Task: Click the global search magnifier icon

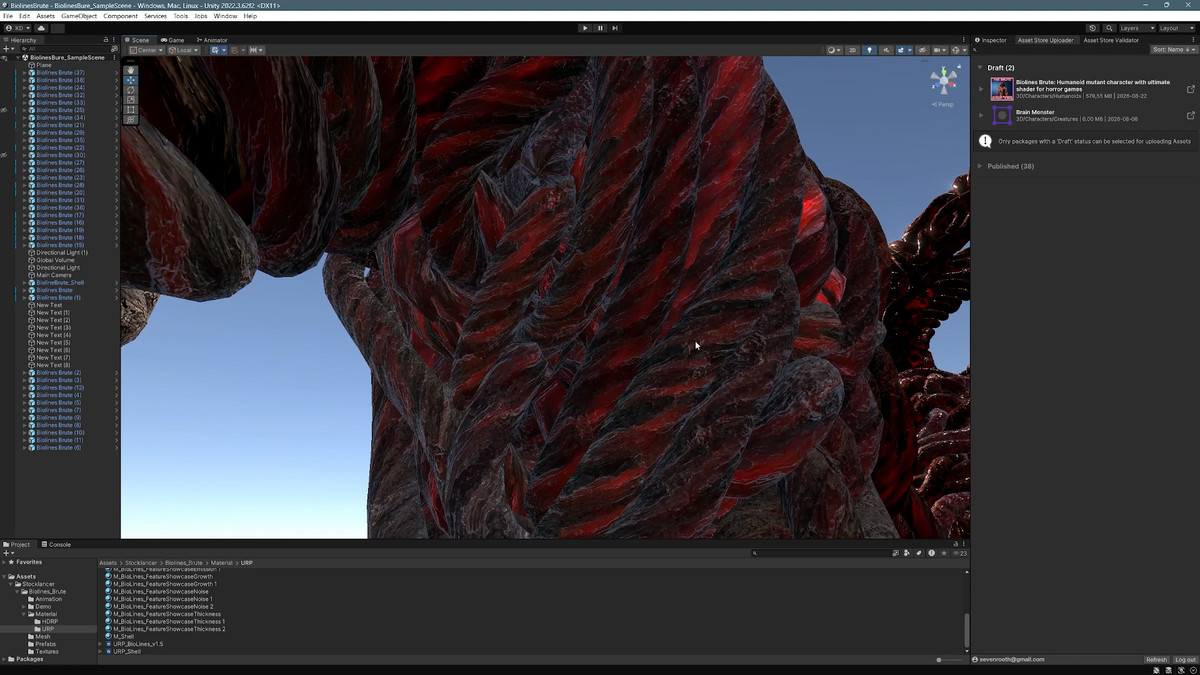Action: tap(1109, 28)
